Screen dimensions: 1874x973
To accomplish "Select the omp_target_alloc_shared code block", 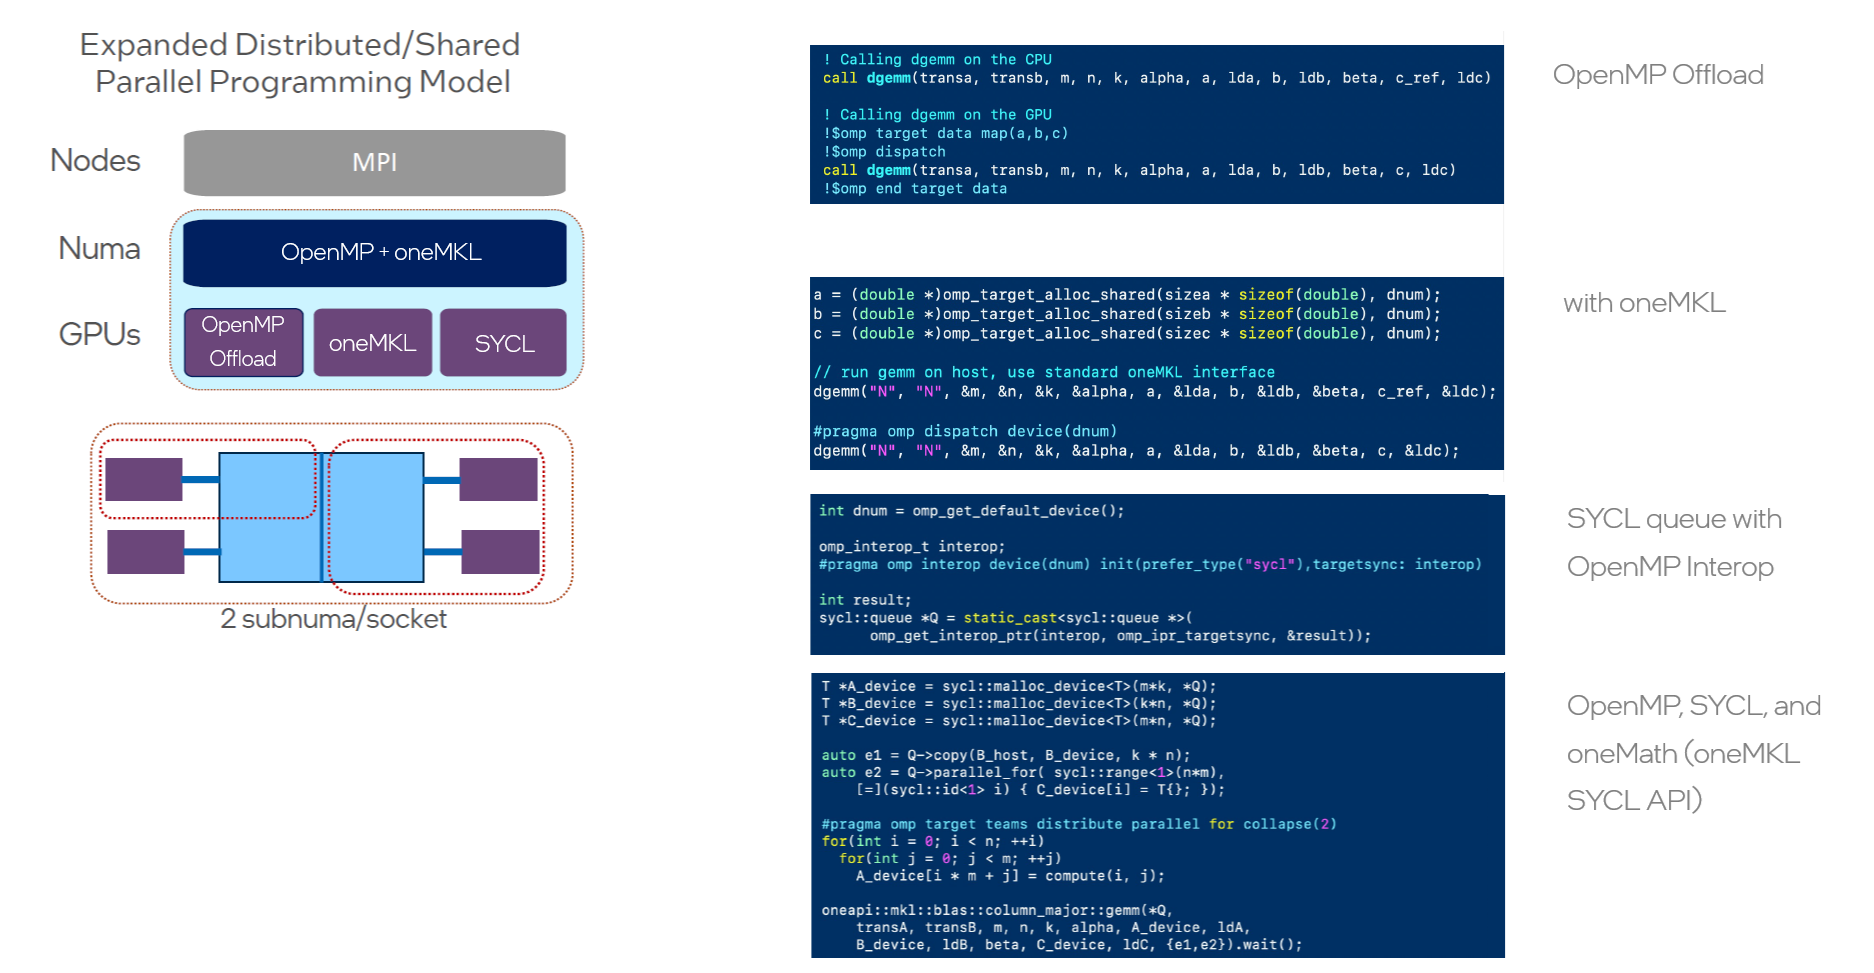I will 1156,373.
